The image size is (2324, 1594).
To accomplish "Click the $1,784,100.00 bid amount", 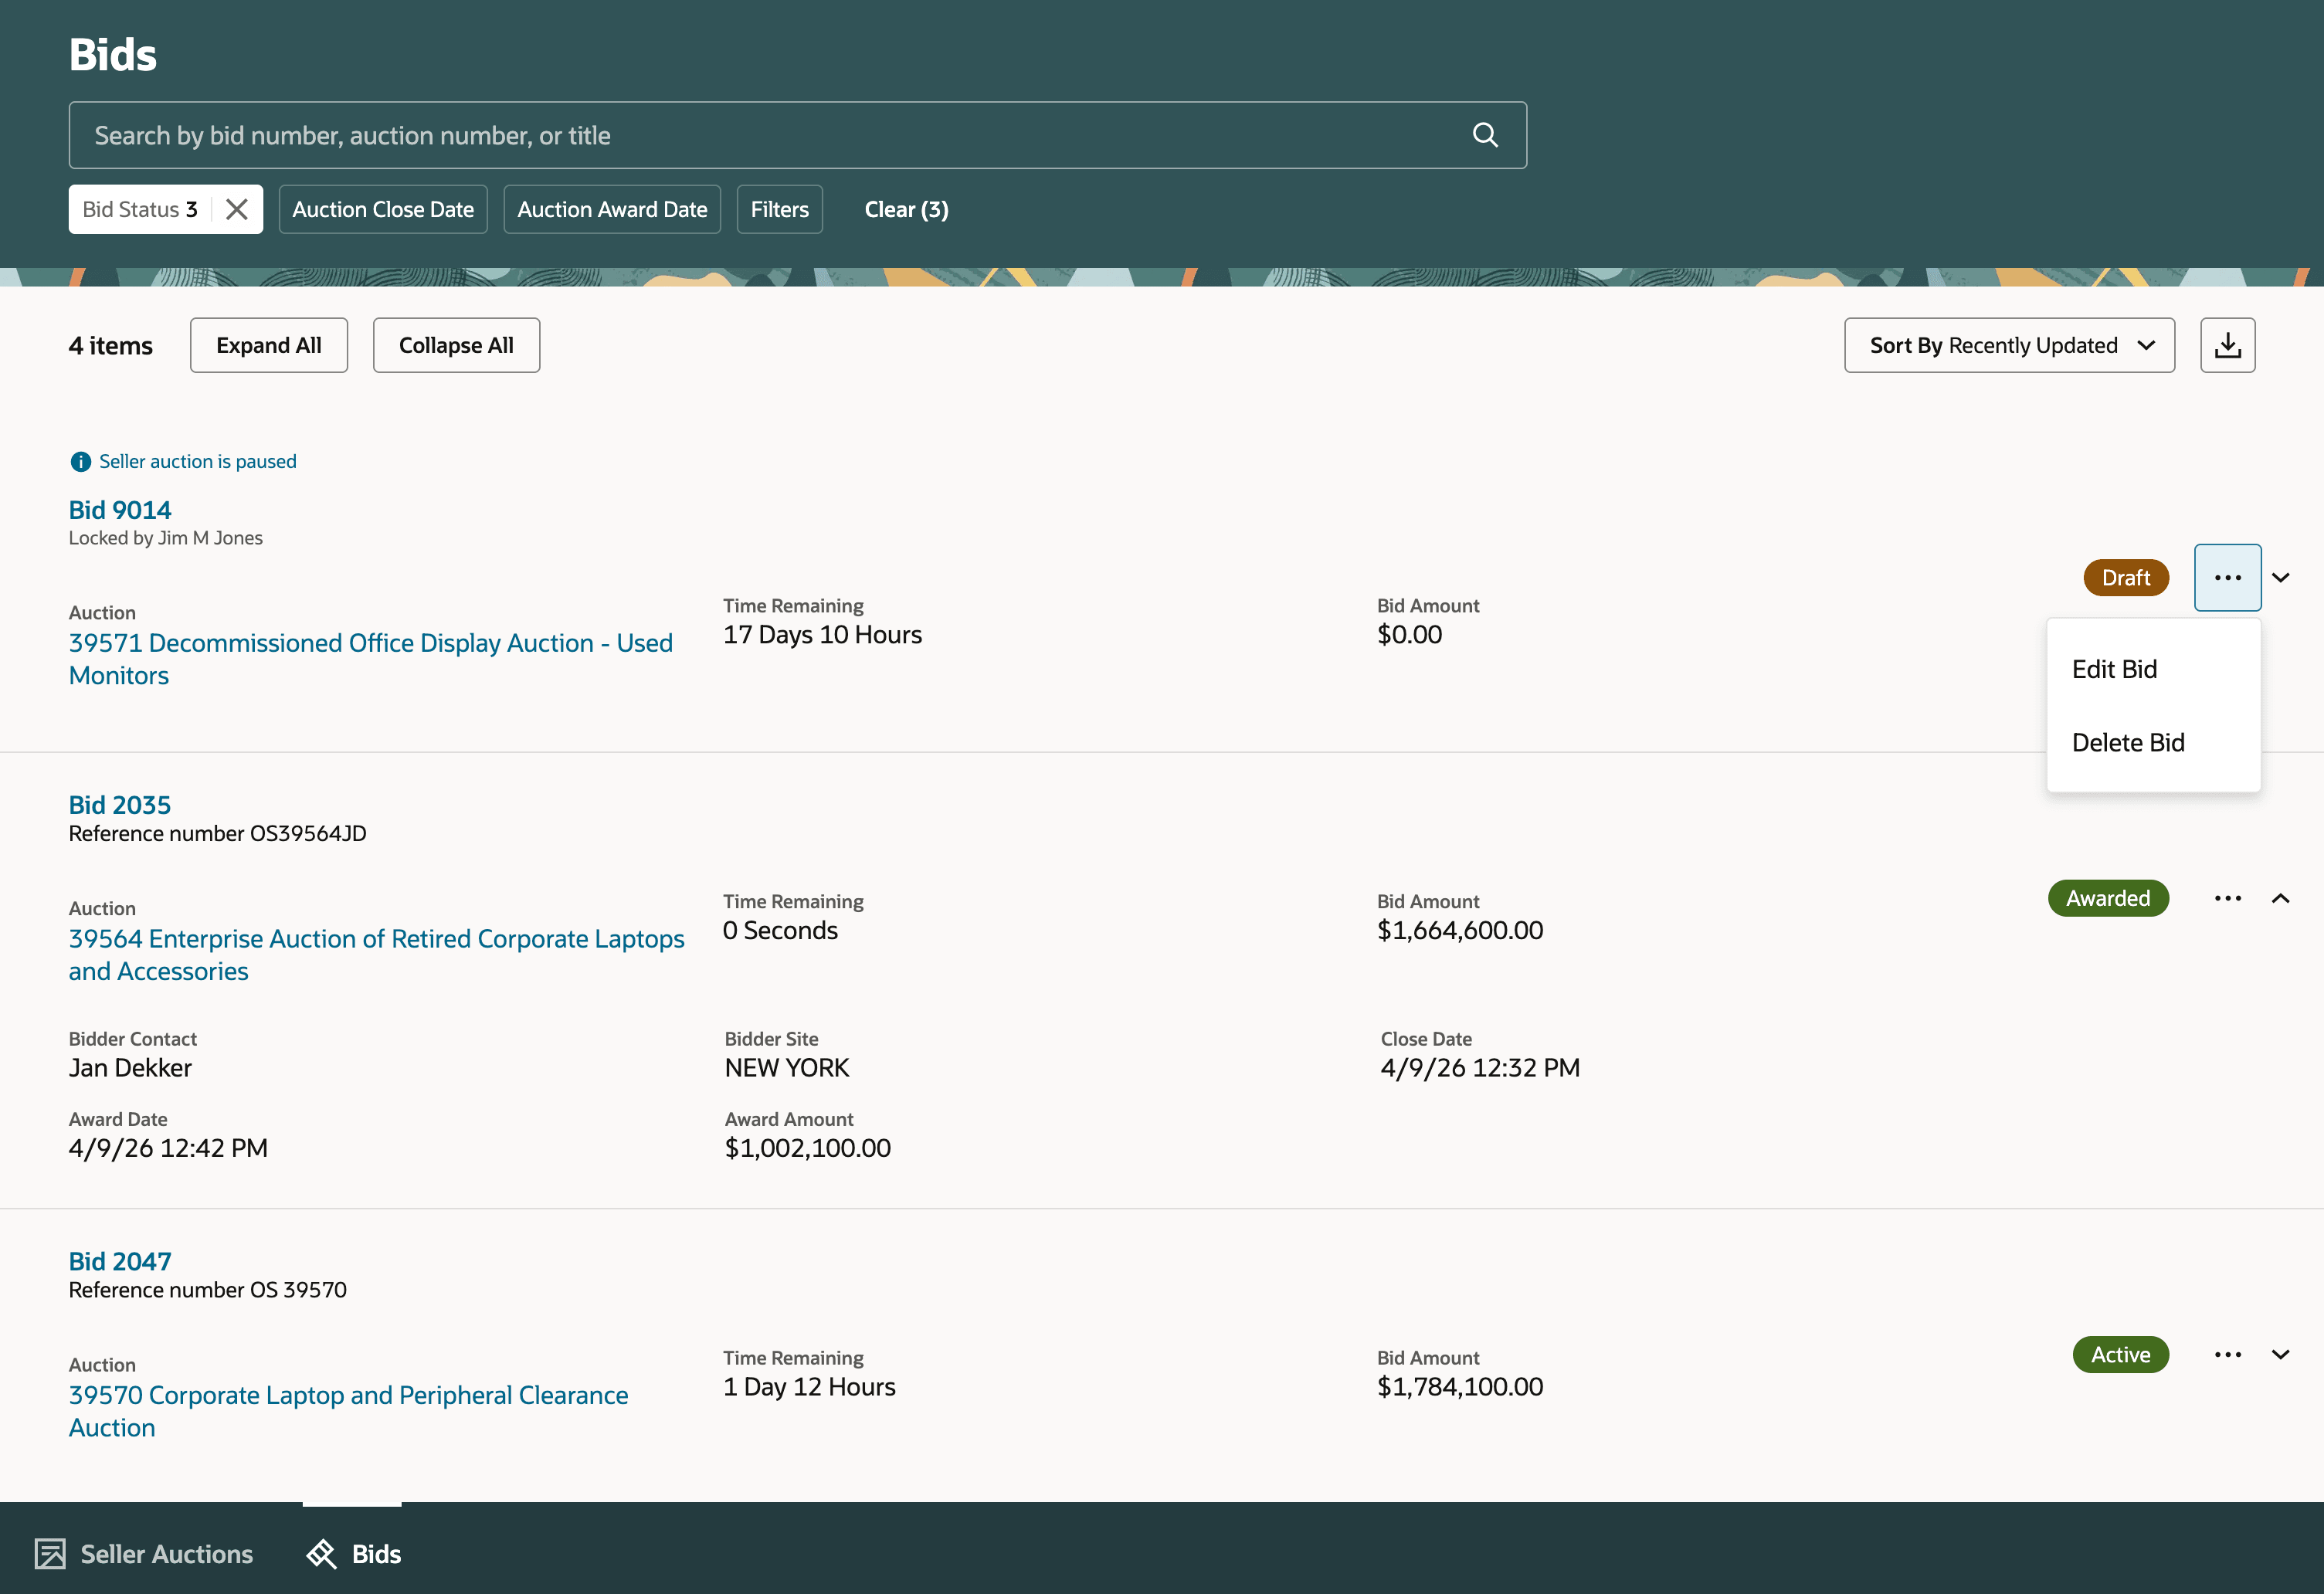I will (x=1460, y=1387).
